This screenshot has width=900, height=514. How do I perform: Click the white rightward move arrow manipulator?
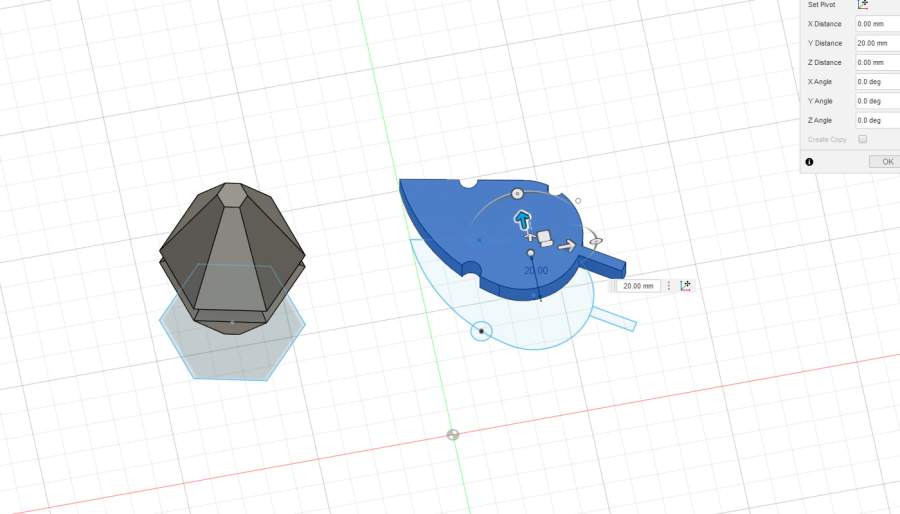[x=567, y=246]
